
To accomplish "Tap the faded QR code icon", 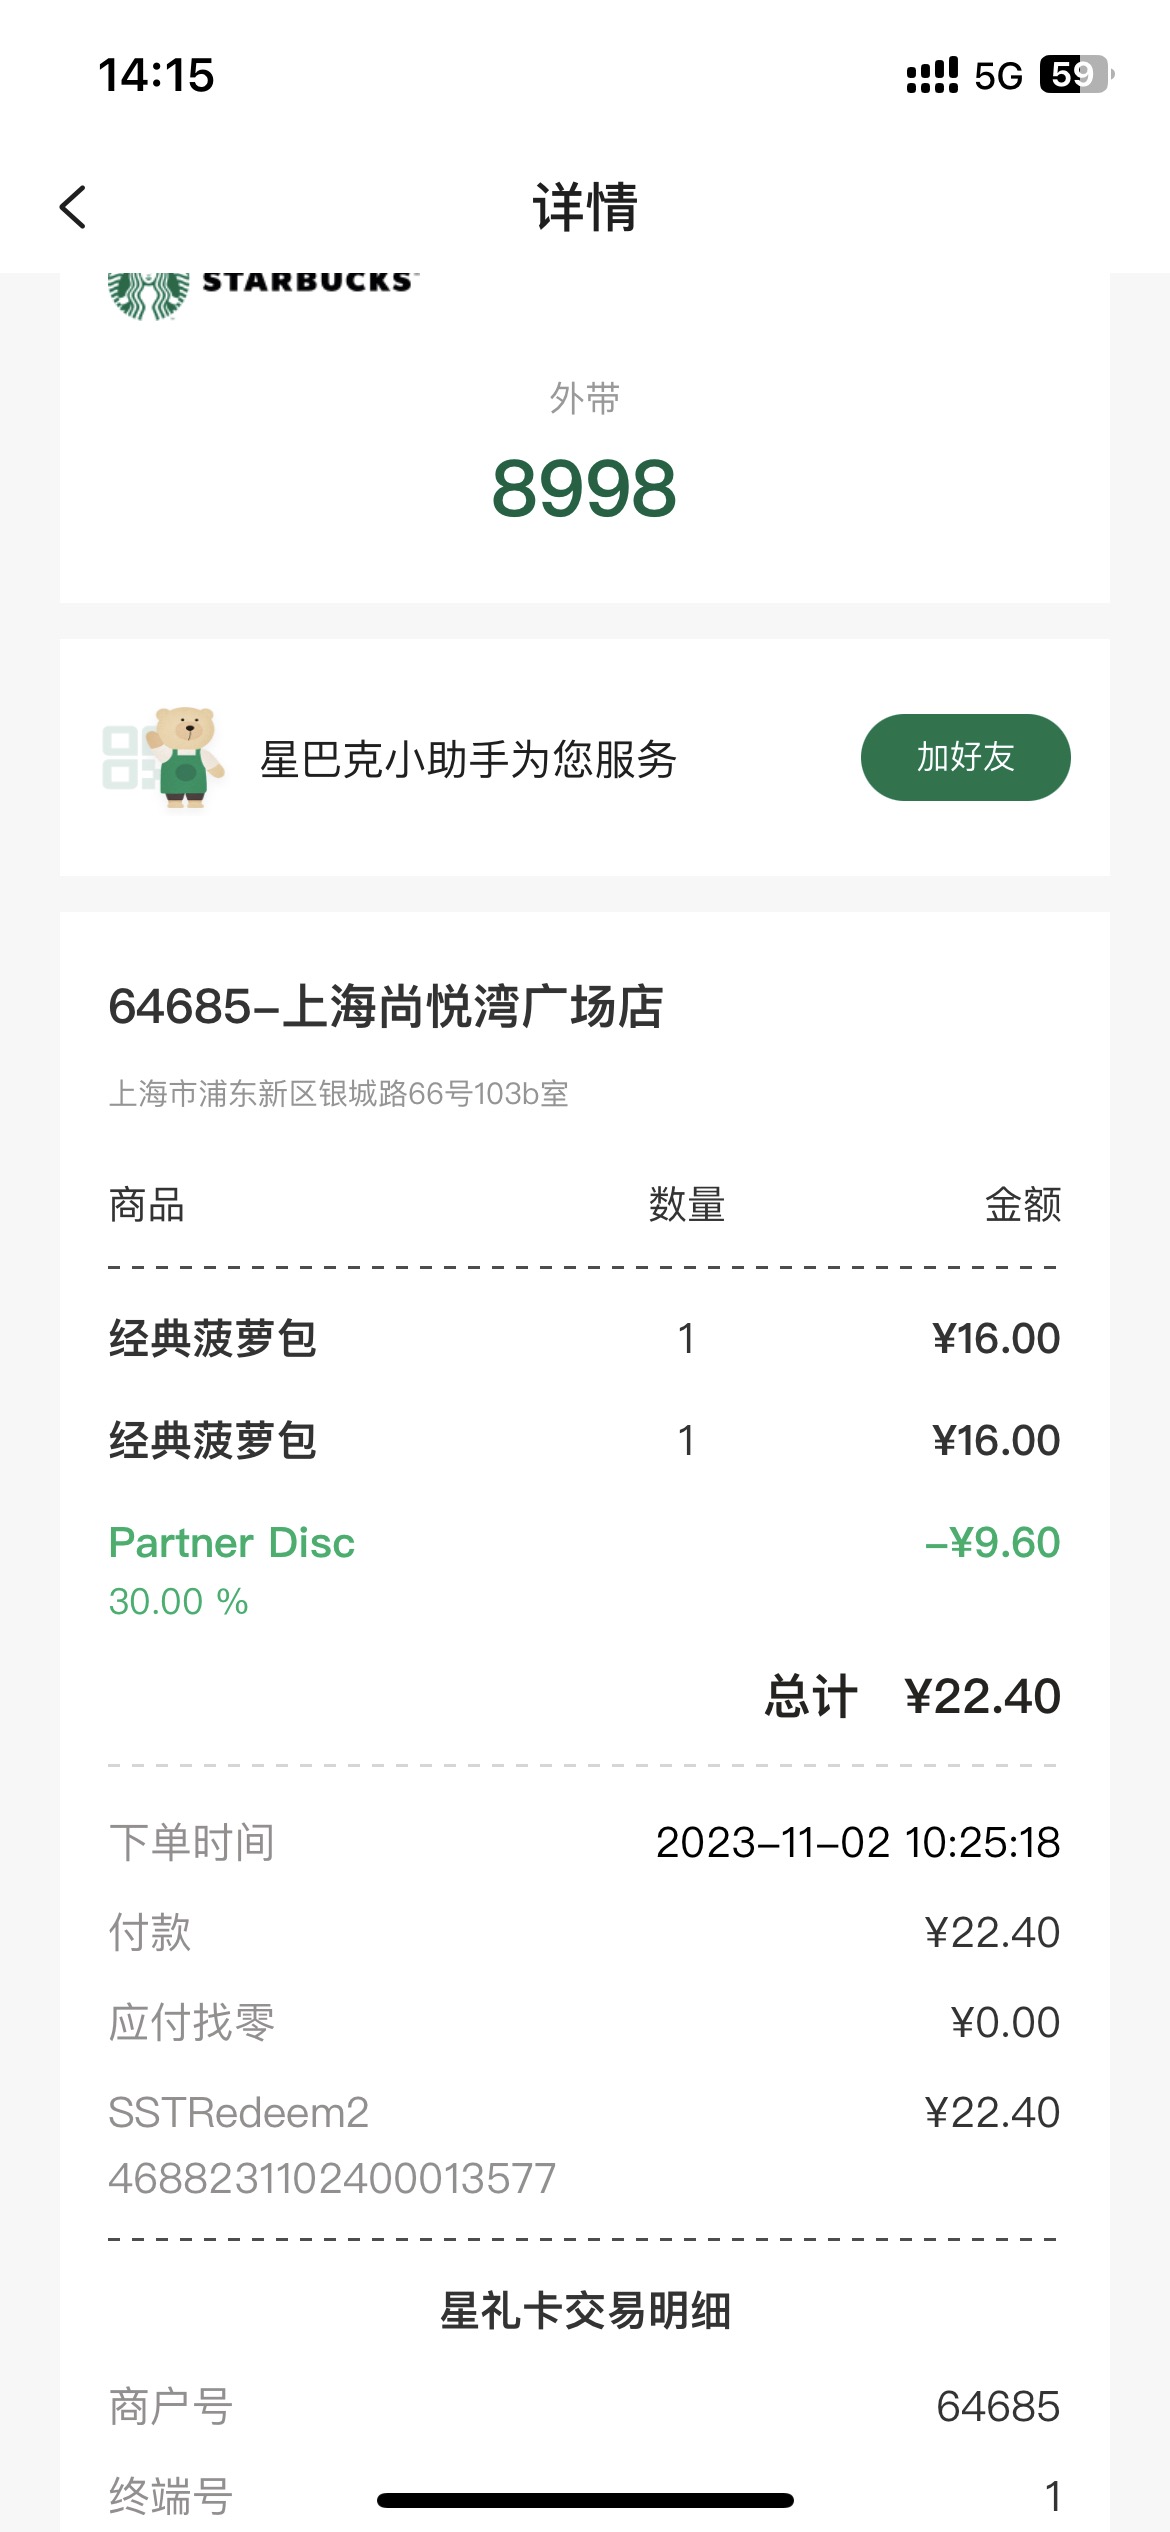I will [x=128, y=758].
